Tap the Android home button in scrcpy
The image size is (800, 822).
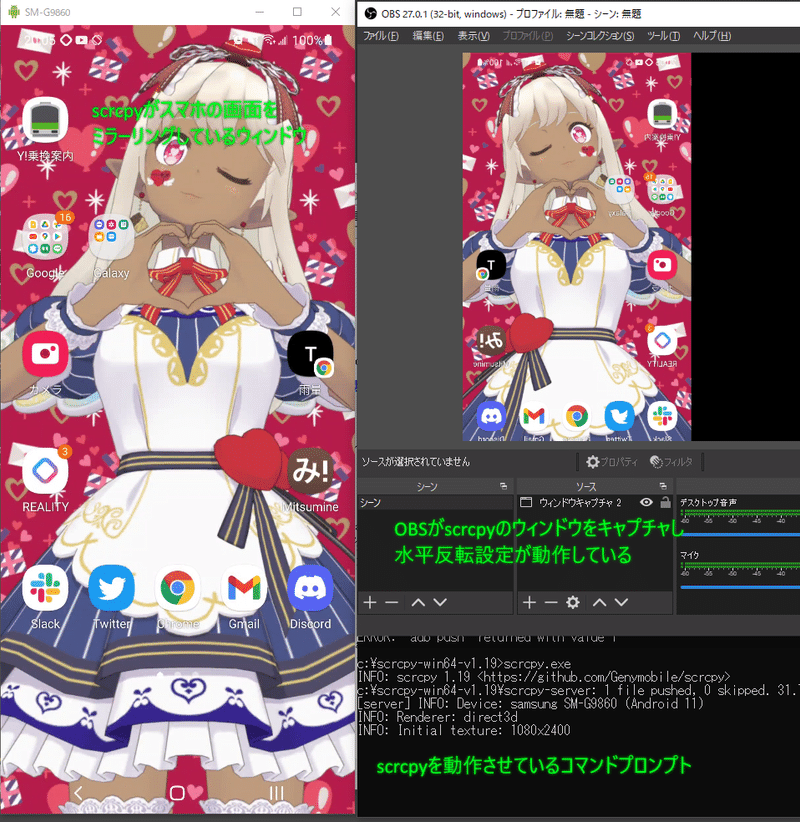point(177,793)
